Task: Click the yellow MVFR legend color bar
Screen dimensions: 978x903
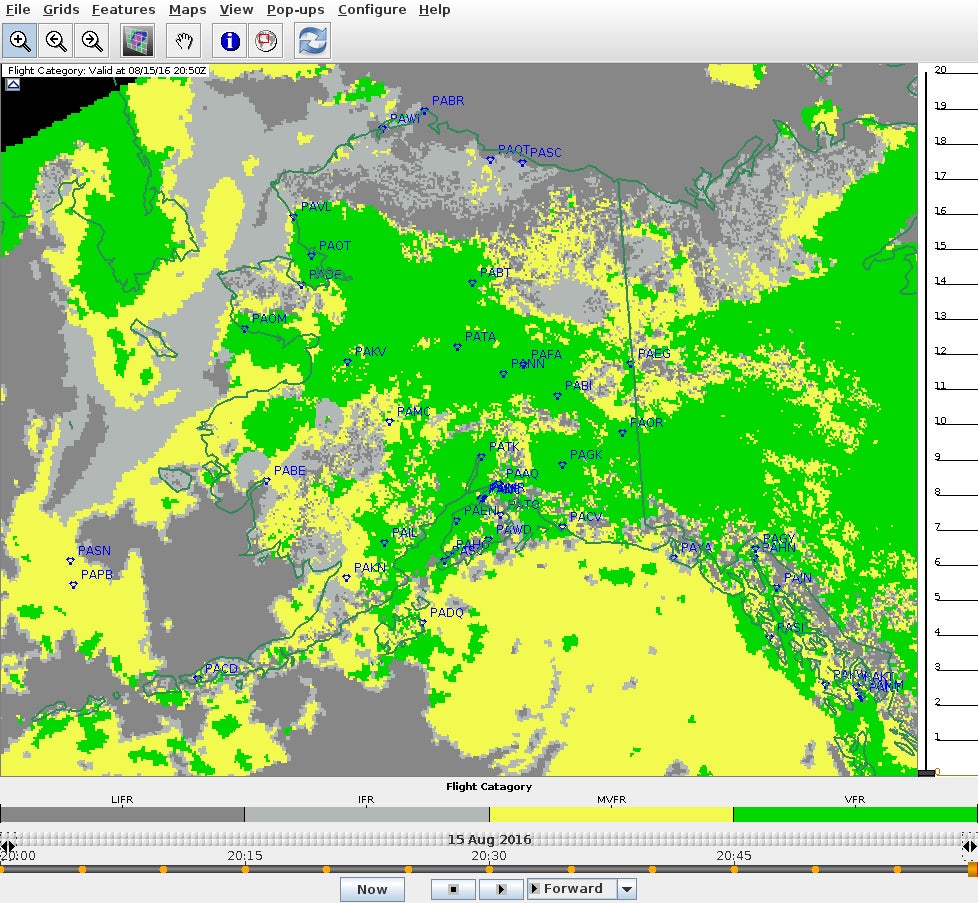Action: tap(610, 815)
